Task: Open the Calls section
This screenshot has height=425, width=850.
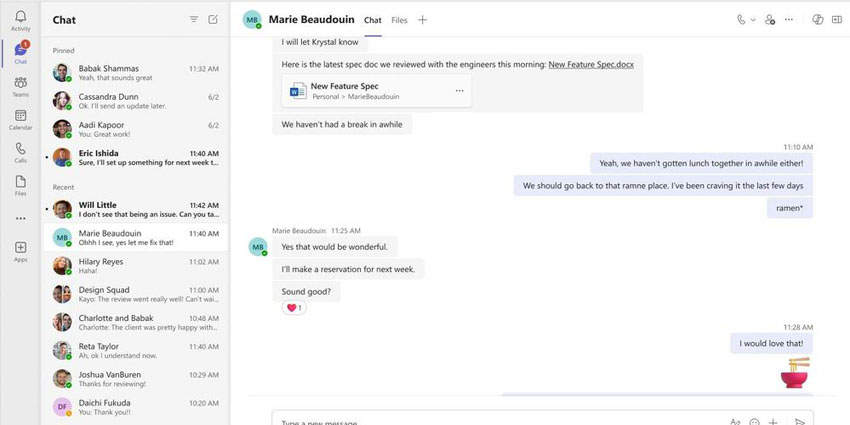Action: point(20,153)
